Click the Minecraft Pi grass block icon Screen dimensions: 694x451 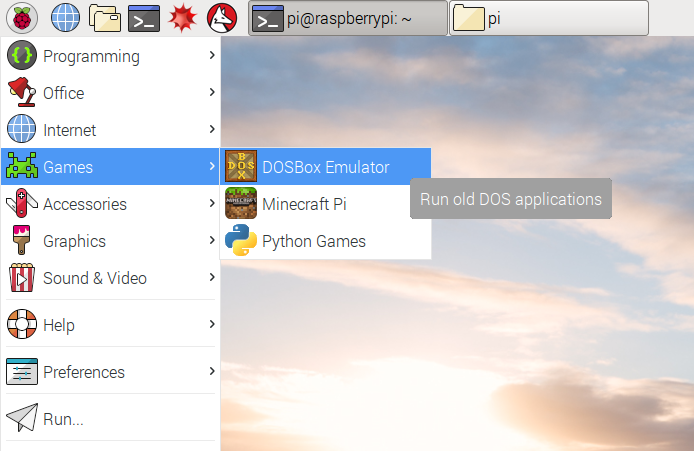(x=241, y=204)
